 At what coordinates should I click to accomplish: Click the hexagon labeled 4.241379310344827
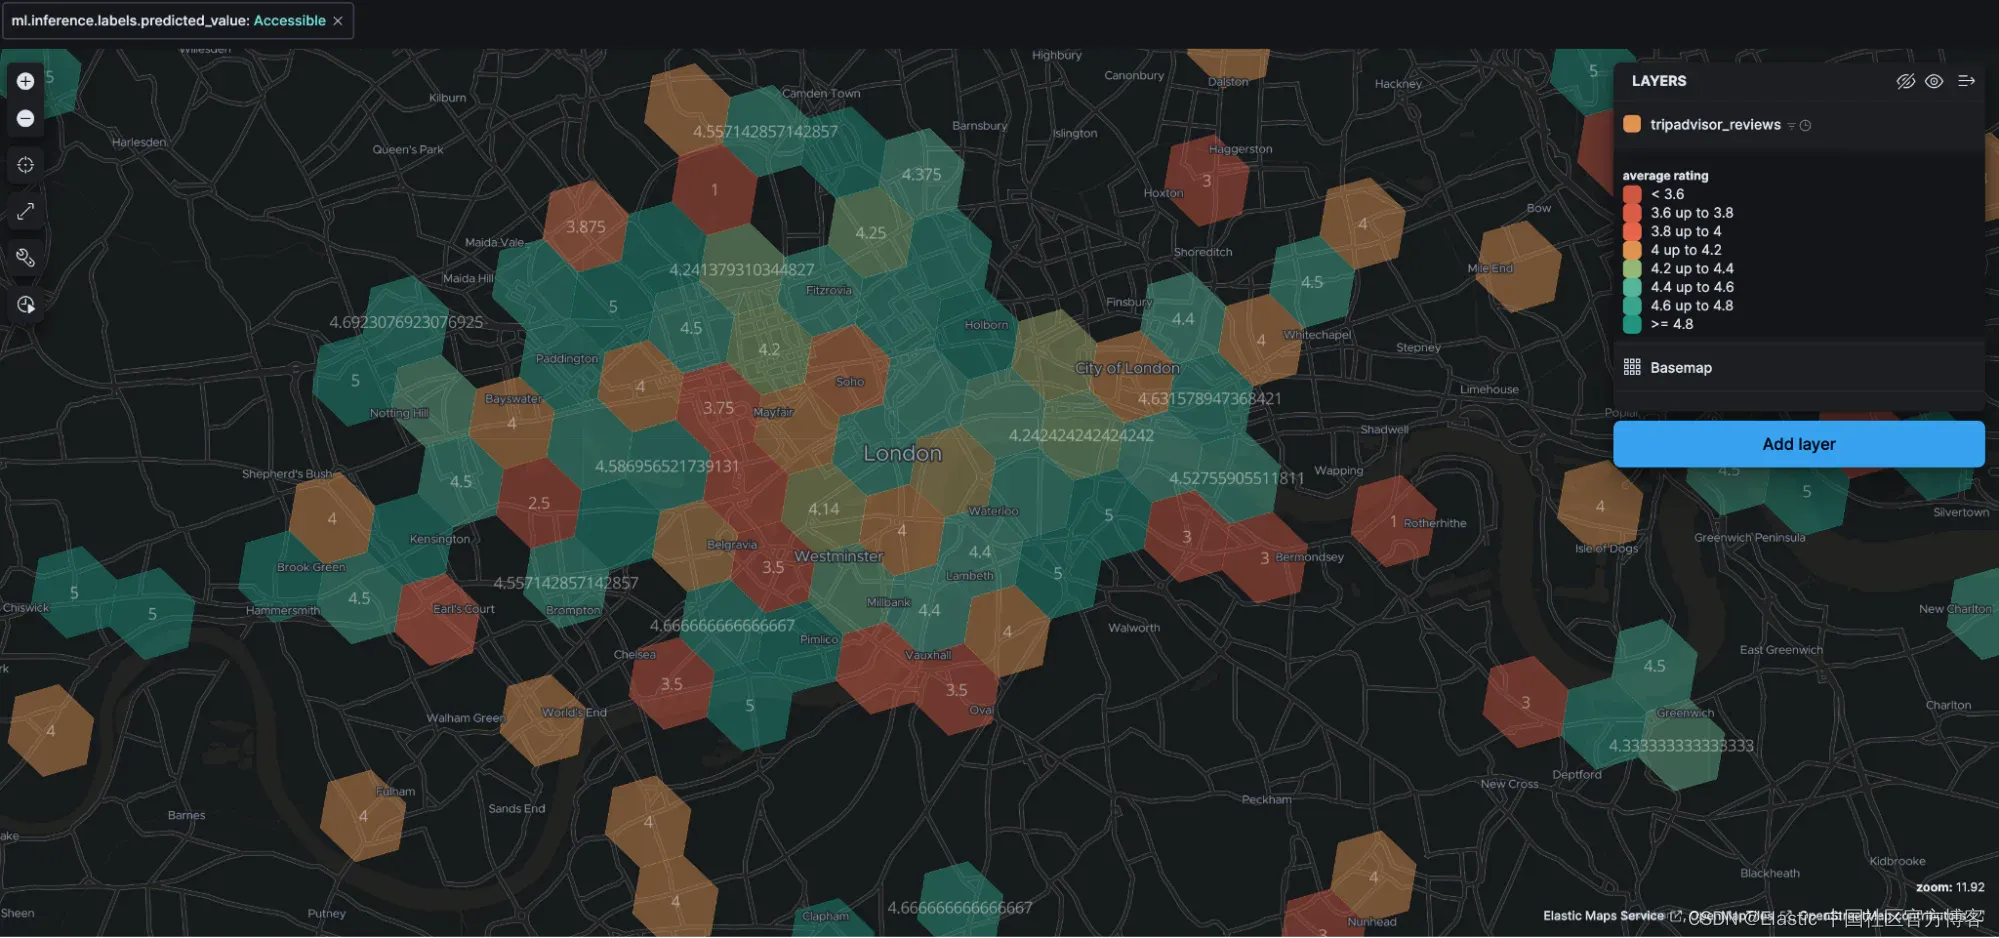[x=741, y=270]
